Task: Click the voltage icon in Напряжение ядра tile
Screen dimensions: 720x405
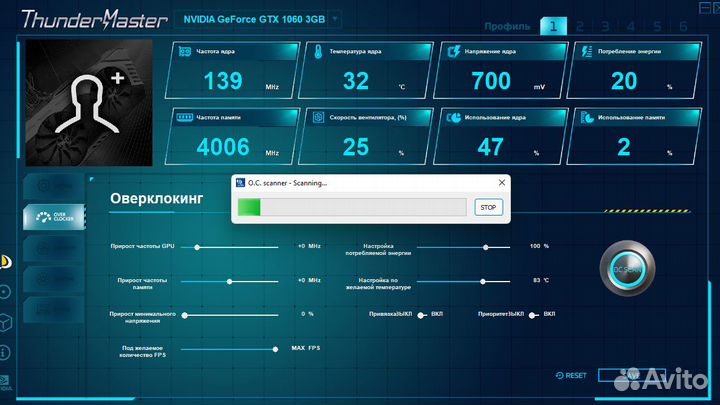Action: 453,51
